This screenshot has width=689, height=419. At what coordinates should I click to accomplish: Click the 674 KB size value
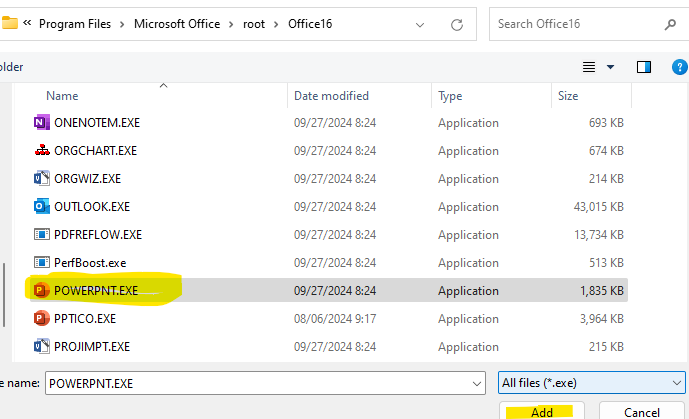(606, 151)
